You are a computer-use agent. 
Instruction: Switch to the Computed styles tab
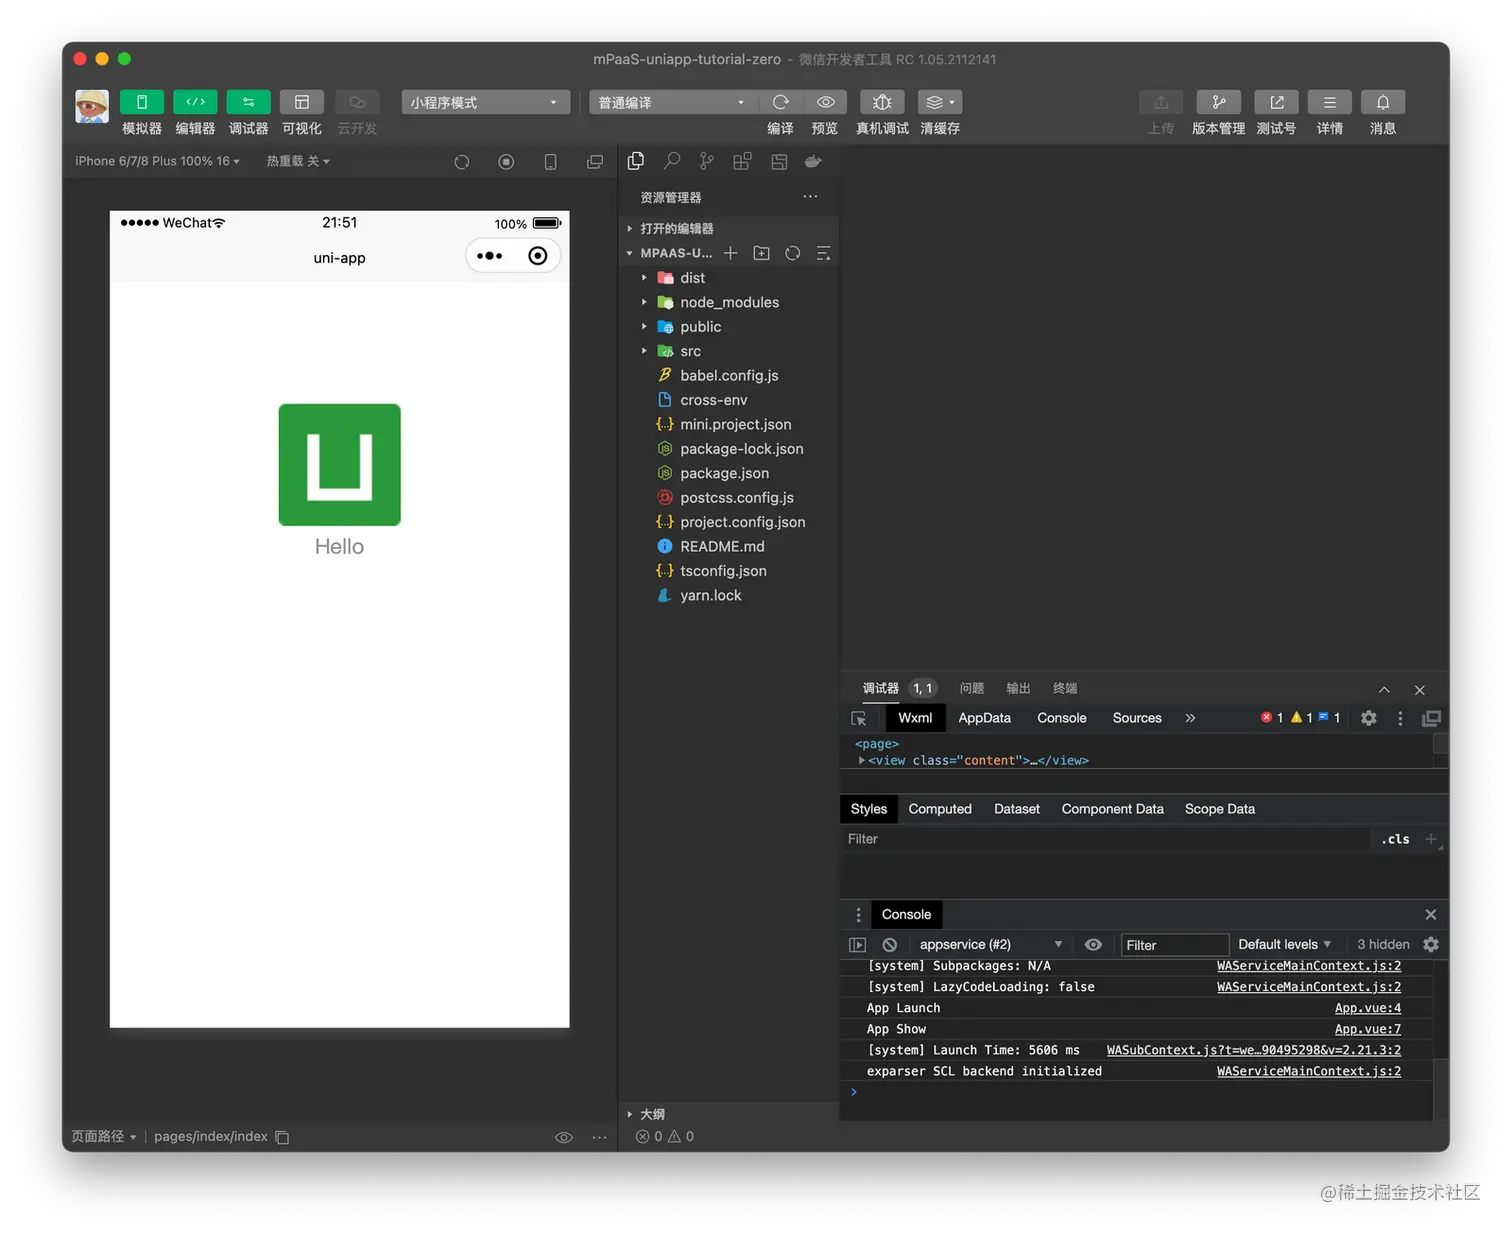(940, 809)
